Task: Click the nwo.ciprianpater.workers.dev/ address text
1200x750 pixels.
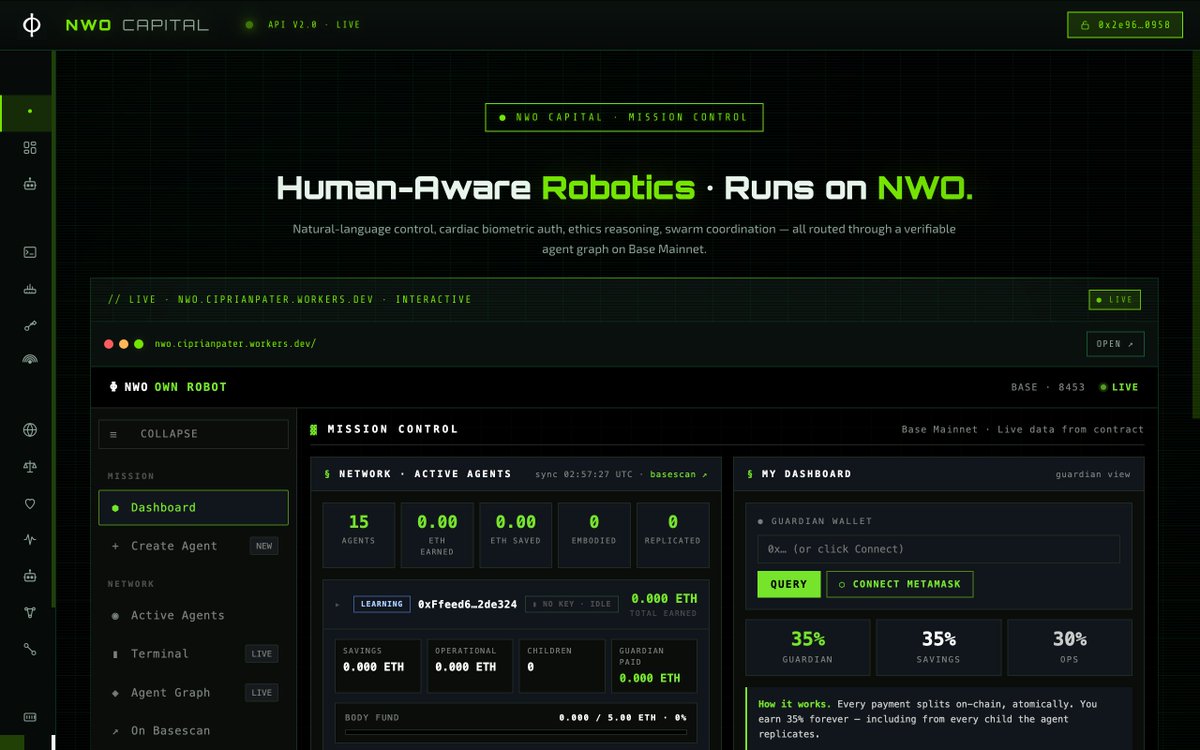Action: [235, 344]
